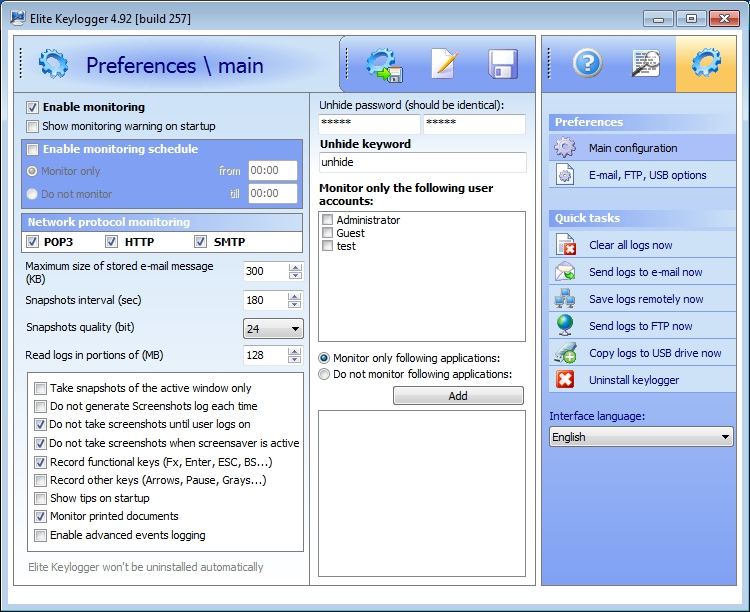Click the E-mail, FTP, USB options icon

[565, 175]
